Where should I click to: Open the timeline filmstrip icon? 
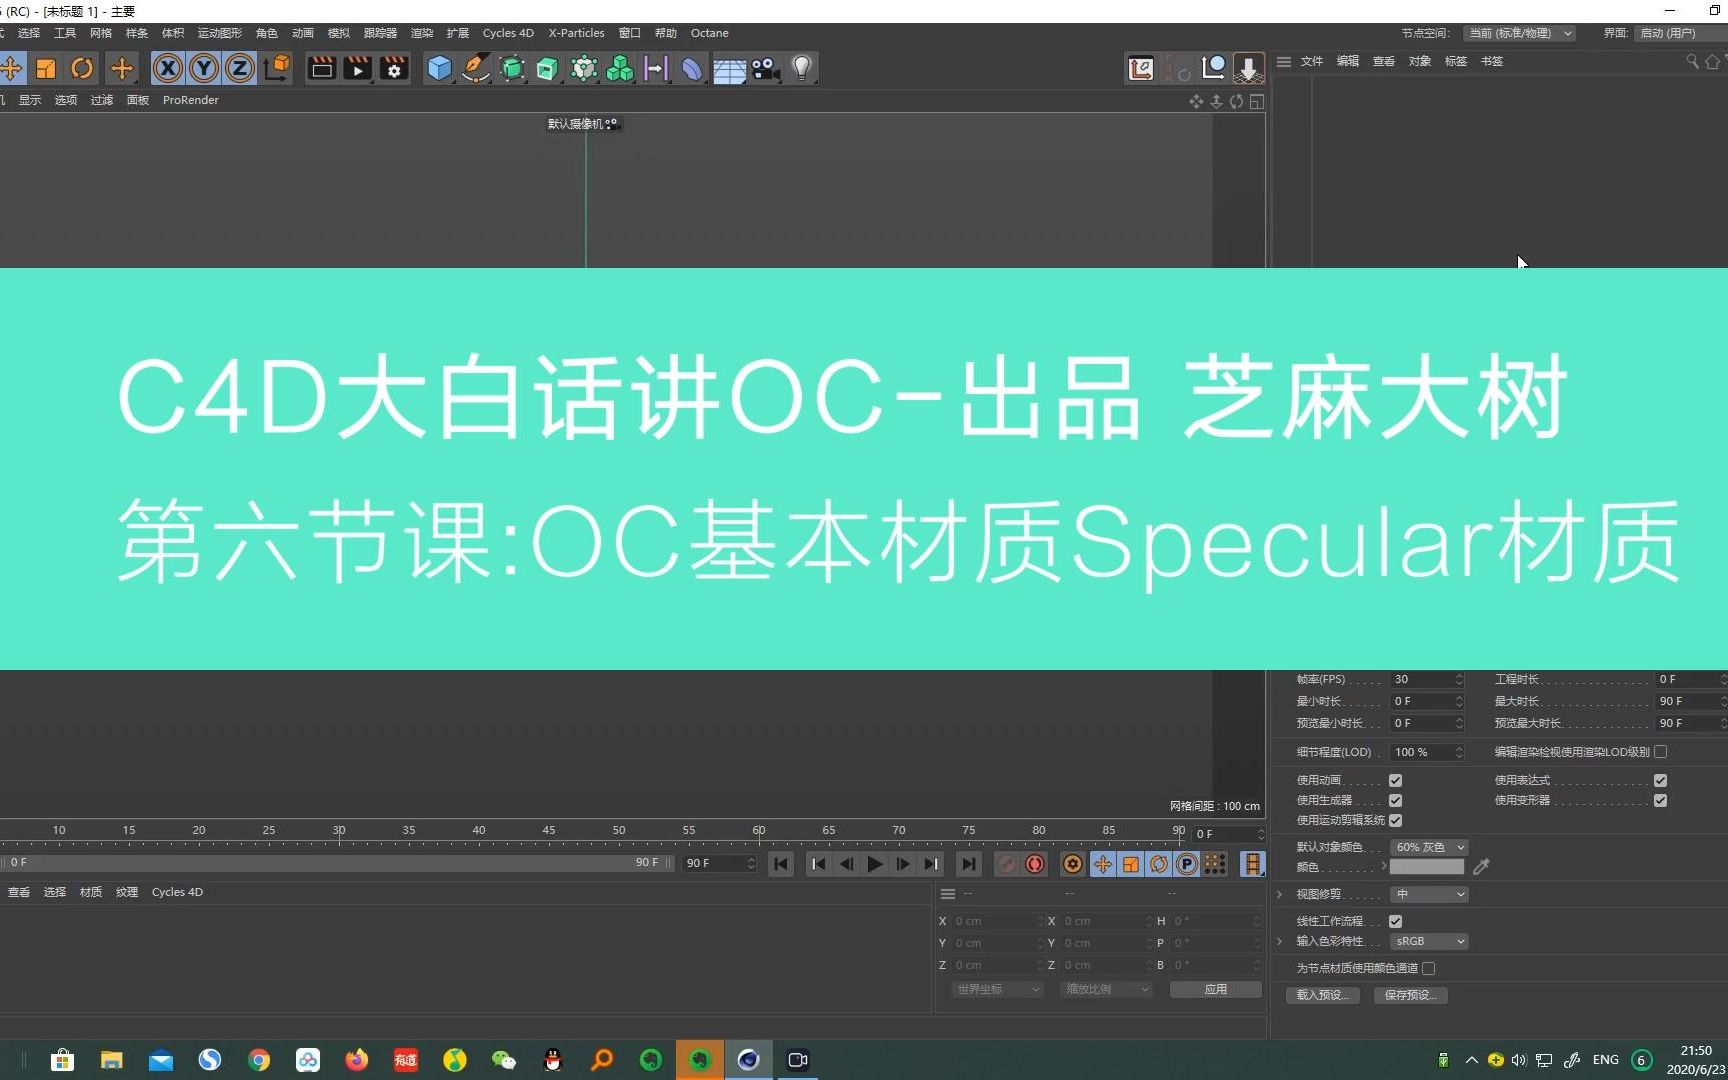[1252, 864]
